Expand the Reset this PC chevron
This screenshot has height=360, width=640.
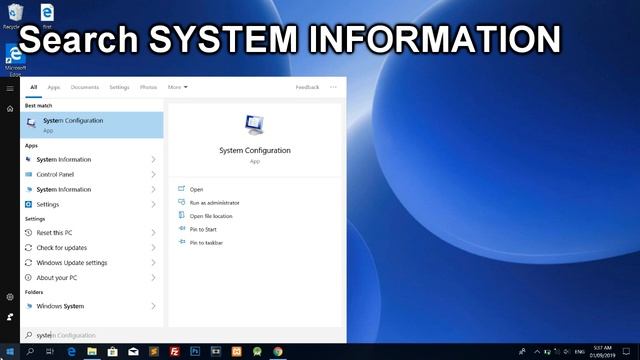(153, 233)
